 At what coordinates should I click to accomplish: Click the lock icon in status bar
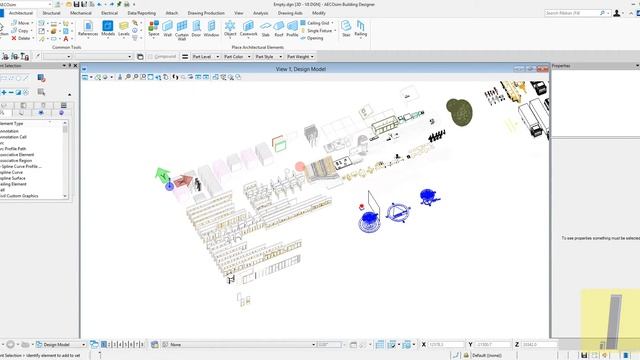tap(466, 355)
